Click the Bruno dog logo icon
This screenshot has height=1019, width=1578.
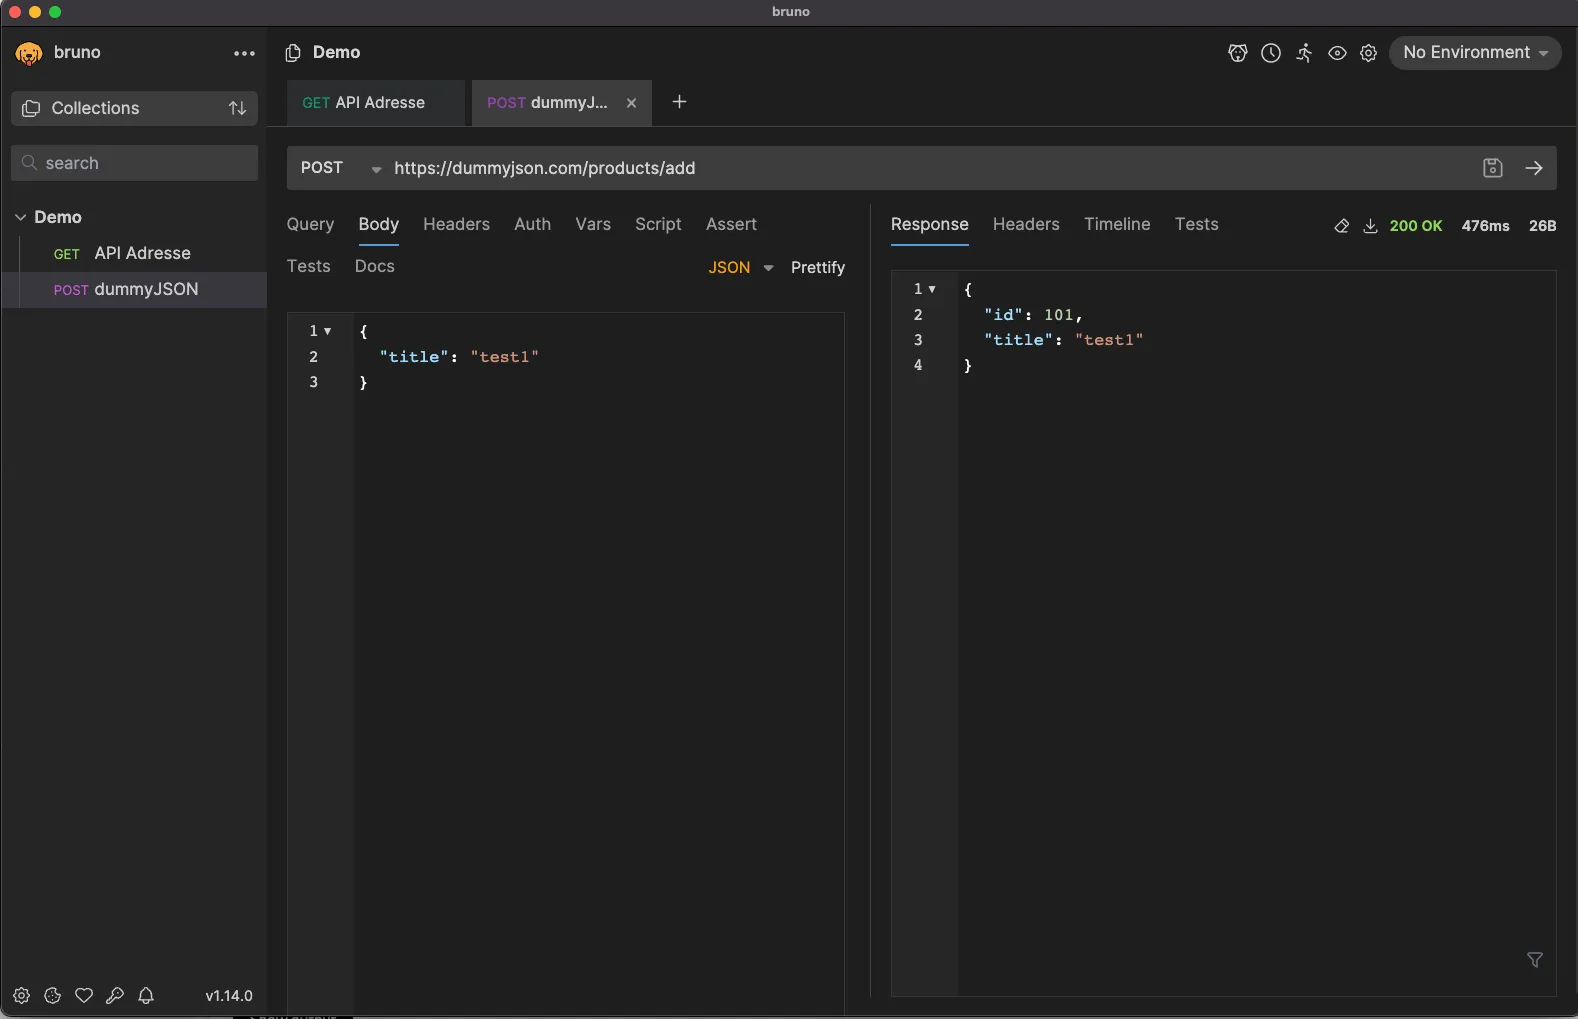pos(29,53)
